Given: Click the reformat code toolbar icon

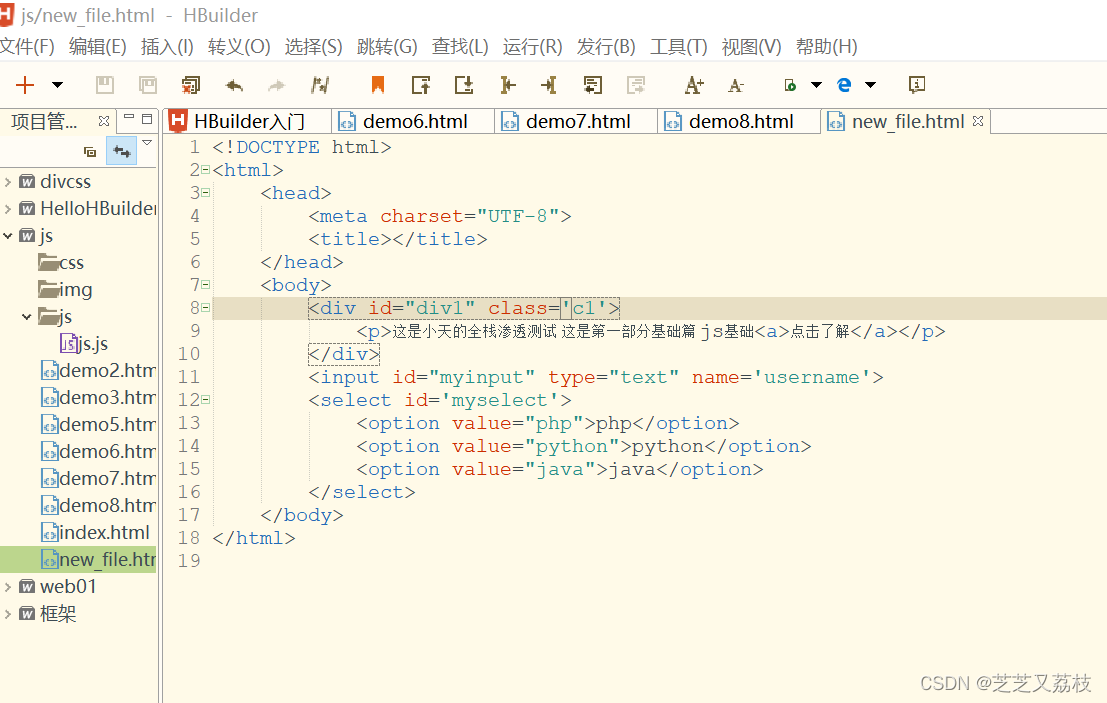Looking at the screenshot, I should (320, 85).
